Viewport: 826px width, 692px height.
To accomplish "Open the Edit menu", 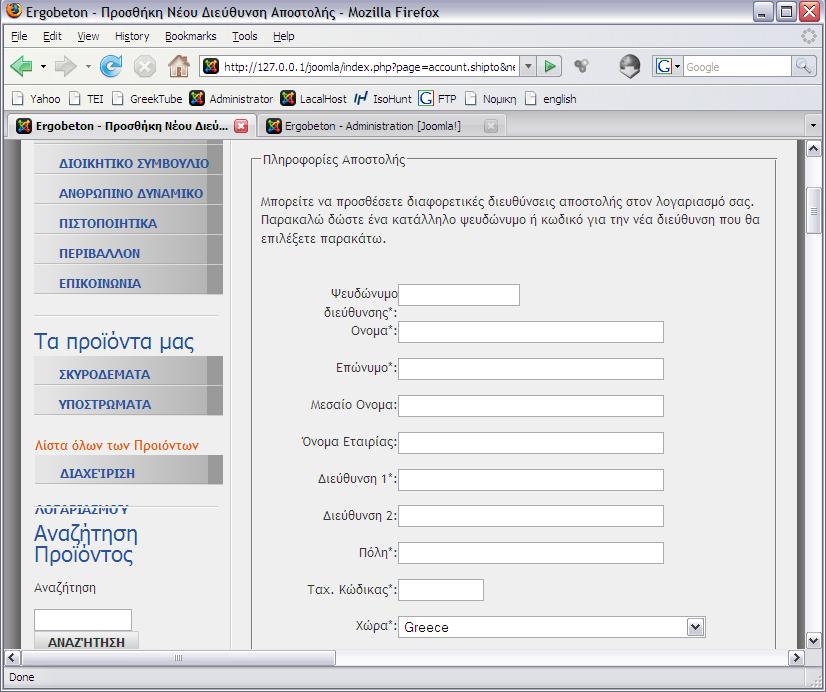I will (52, 36).
